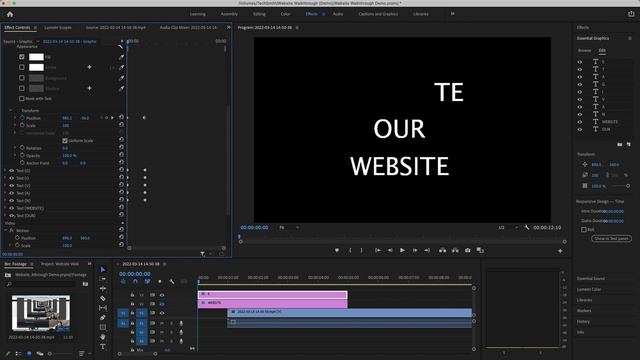Open Program monitor wrench settings
This screenshot has width=640, height=360.
click(527, 227)
